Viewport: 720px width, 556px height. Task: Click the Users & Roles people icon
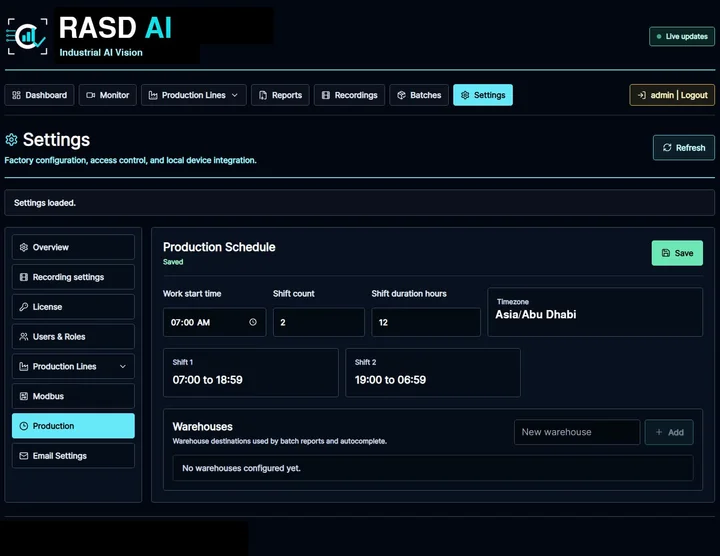24,337
